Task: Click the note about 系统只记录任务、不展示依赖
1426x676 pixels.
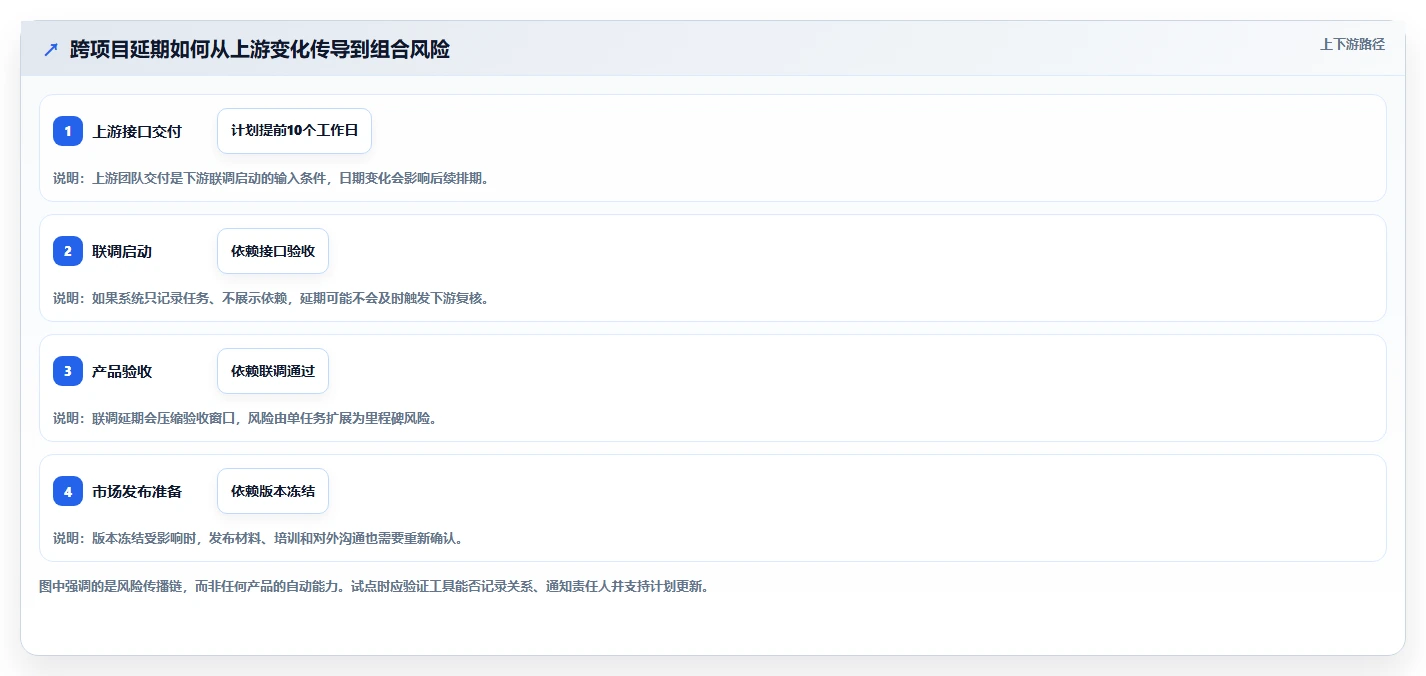Action: pos(271,298)
